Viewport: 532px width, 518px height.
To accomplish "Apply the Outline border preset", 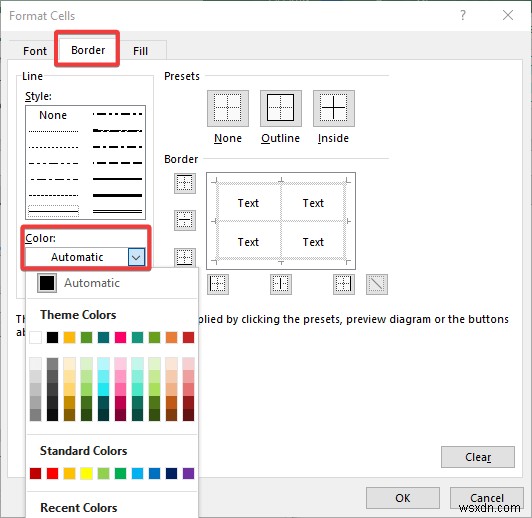I will pos(281,109).
